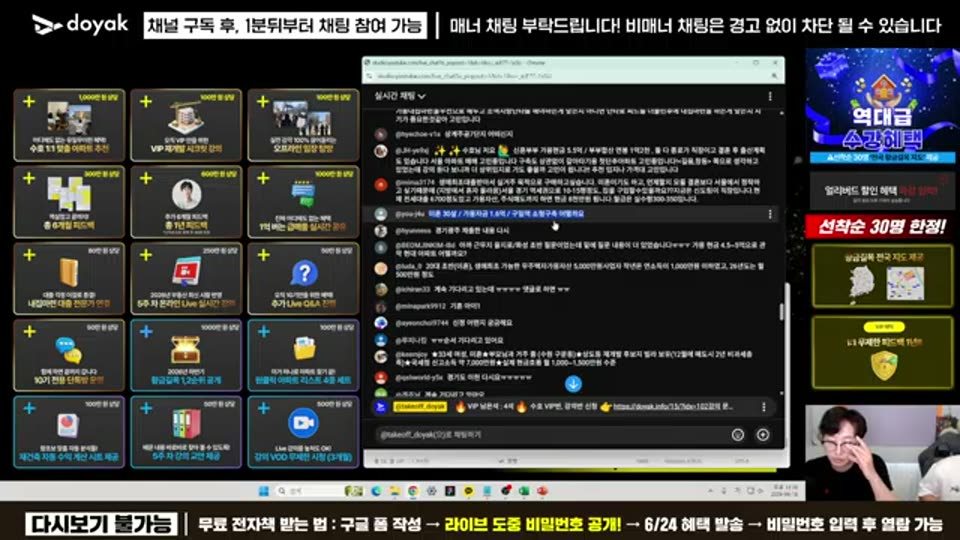Click the live chat vertical scrollbar thumb
The width and height of the screenshot is (960, 540).
click(781, 312)
